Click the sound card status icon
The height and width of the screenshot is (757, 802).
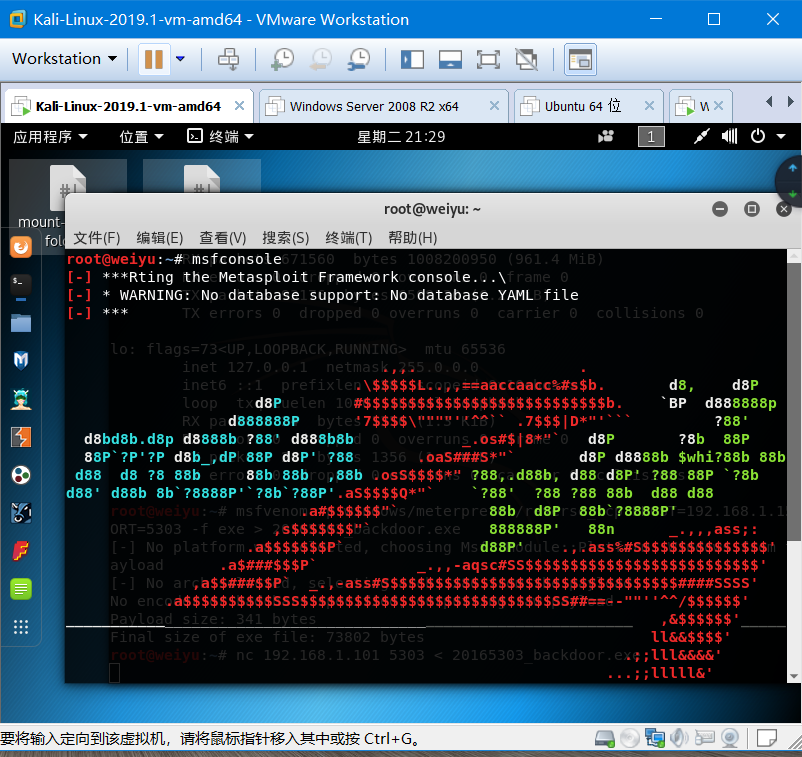[679, 739]
